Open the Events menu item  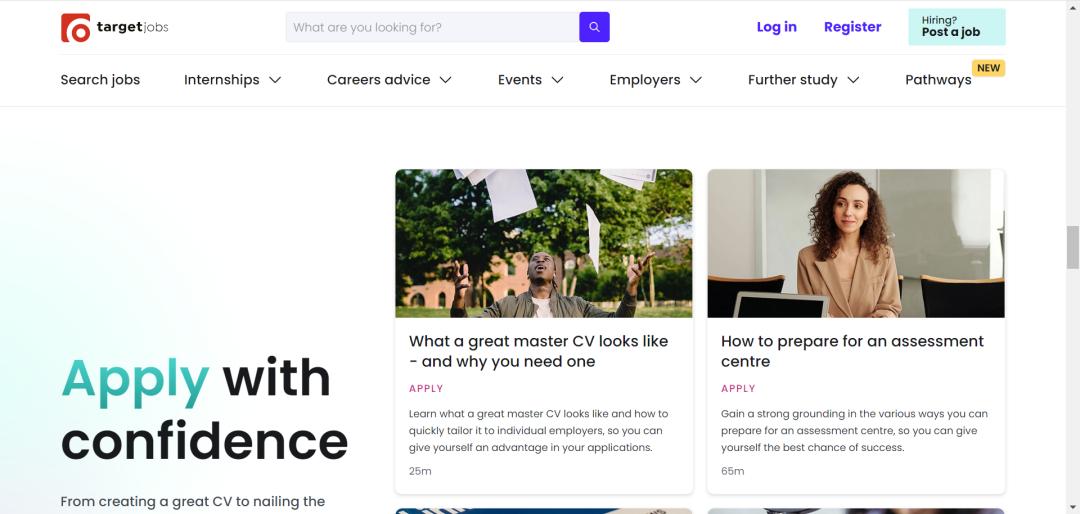pos(520,80)
